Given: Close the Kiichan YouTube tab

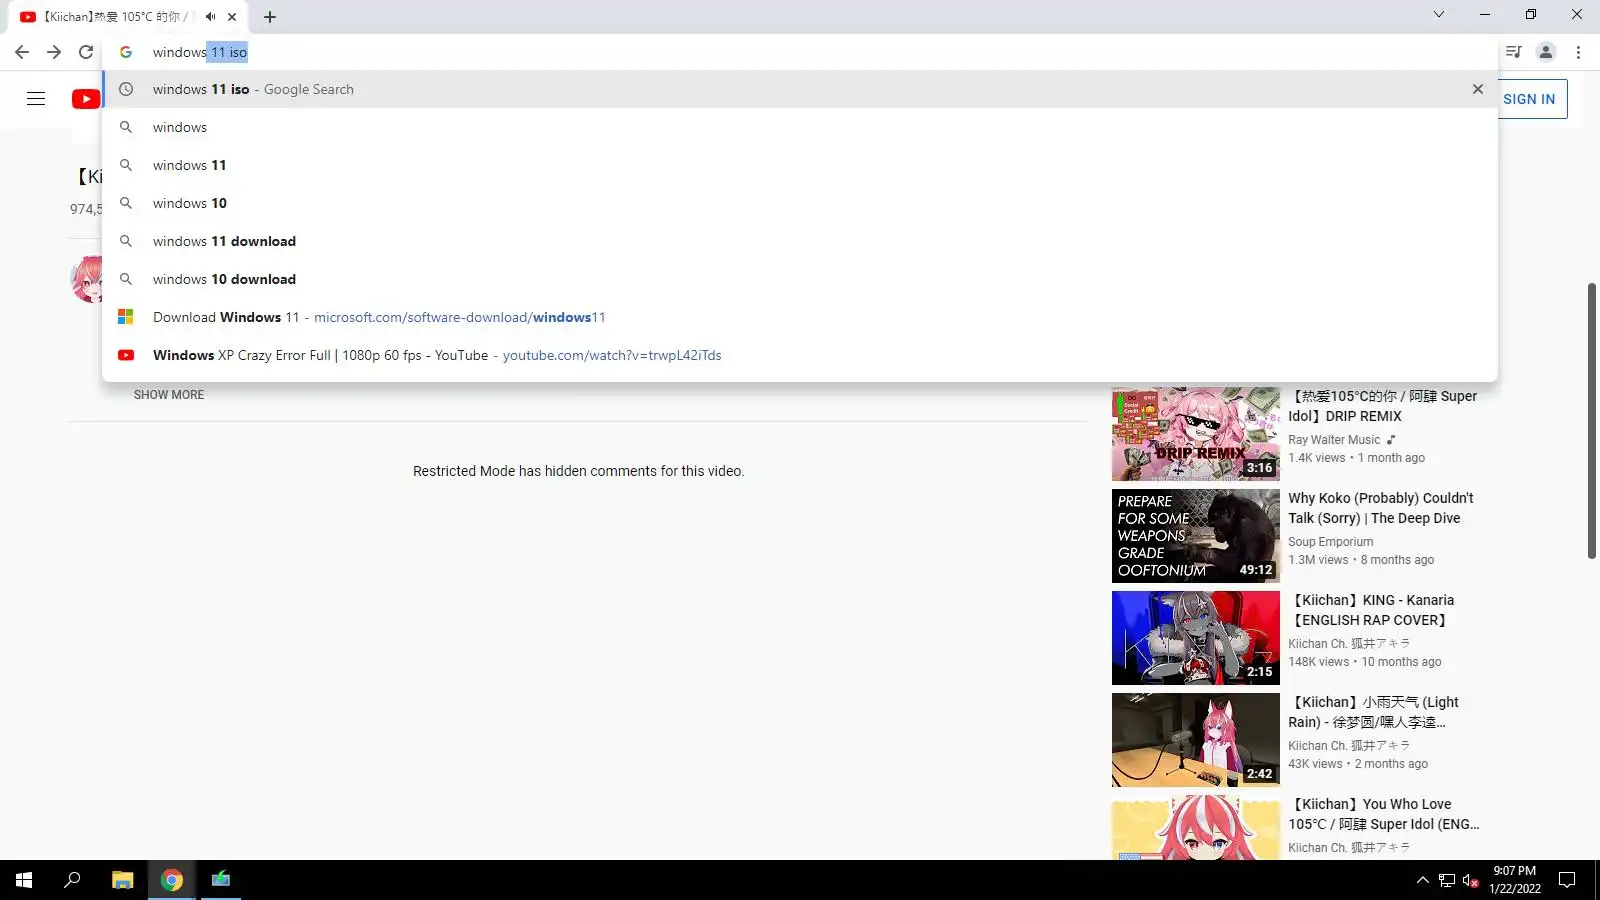Looking at the screenshot, I should [232, 17].
